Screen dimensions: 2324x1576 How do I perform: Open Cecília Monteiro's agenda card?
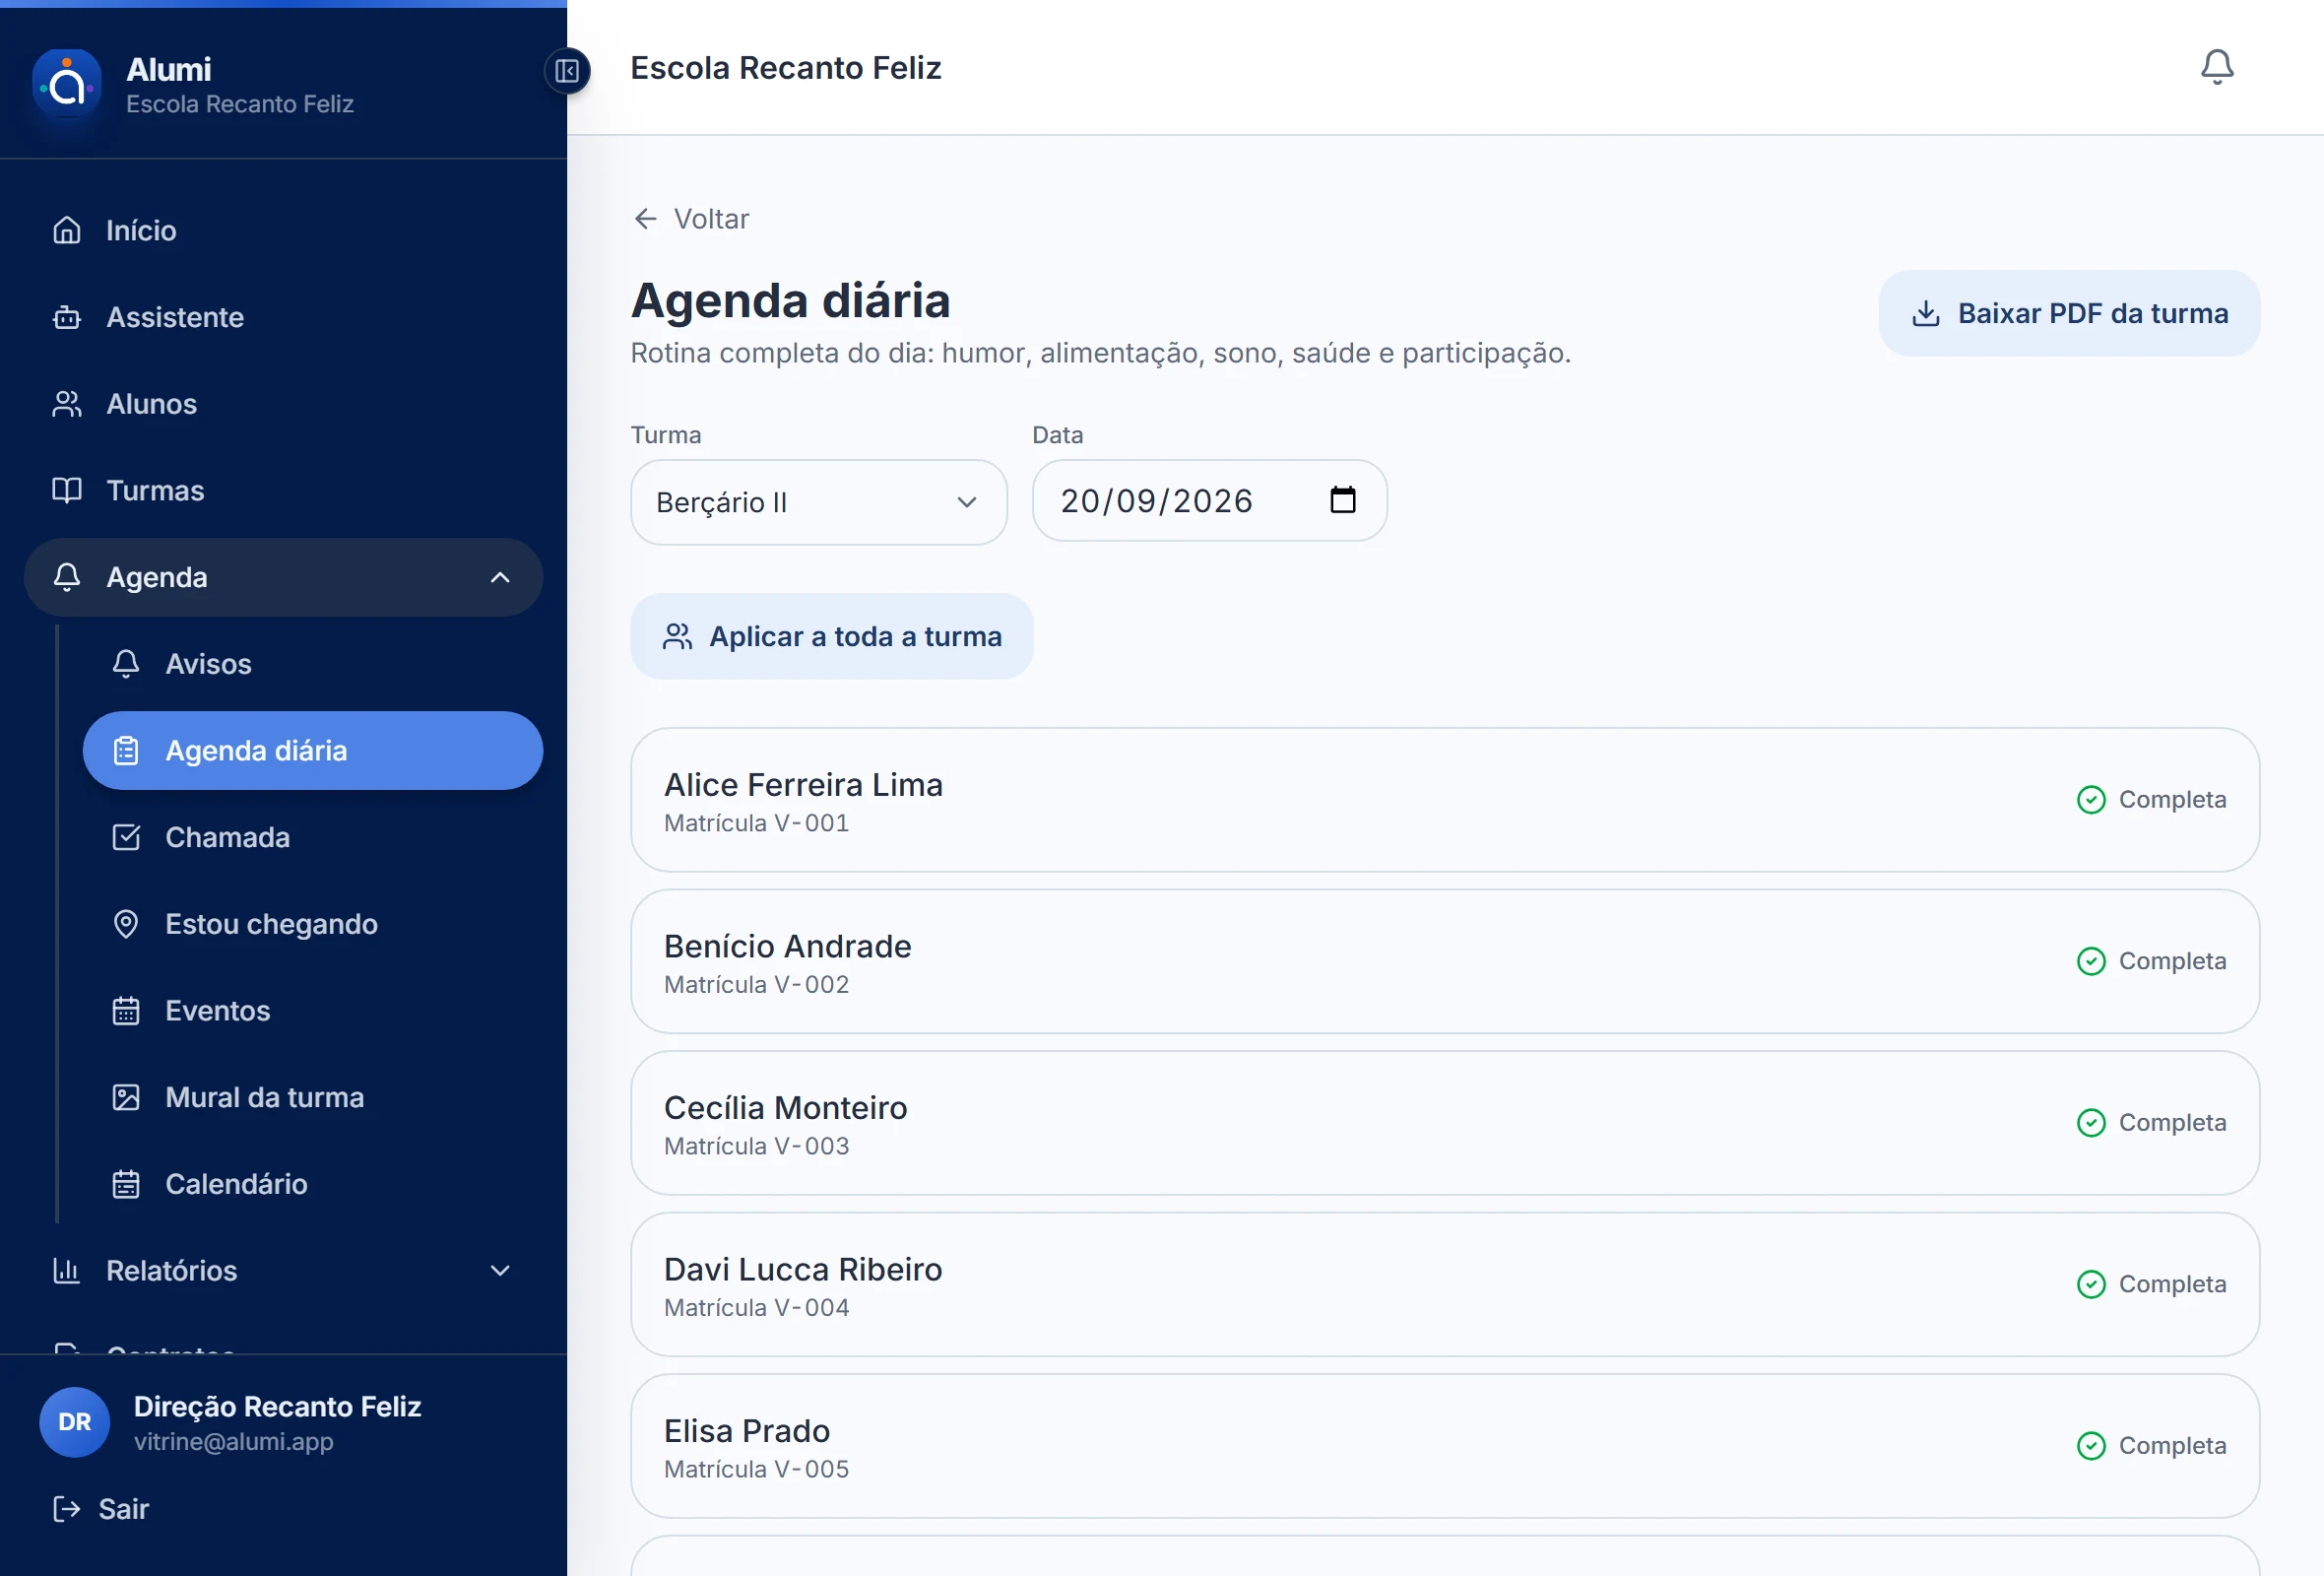pos(1445,1123)
